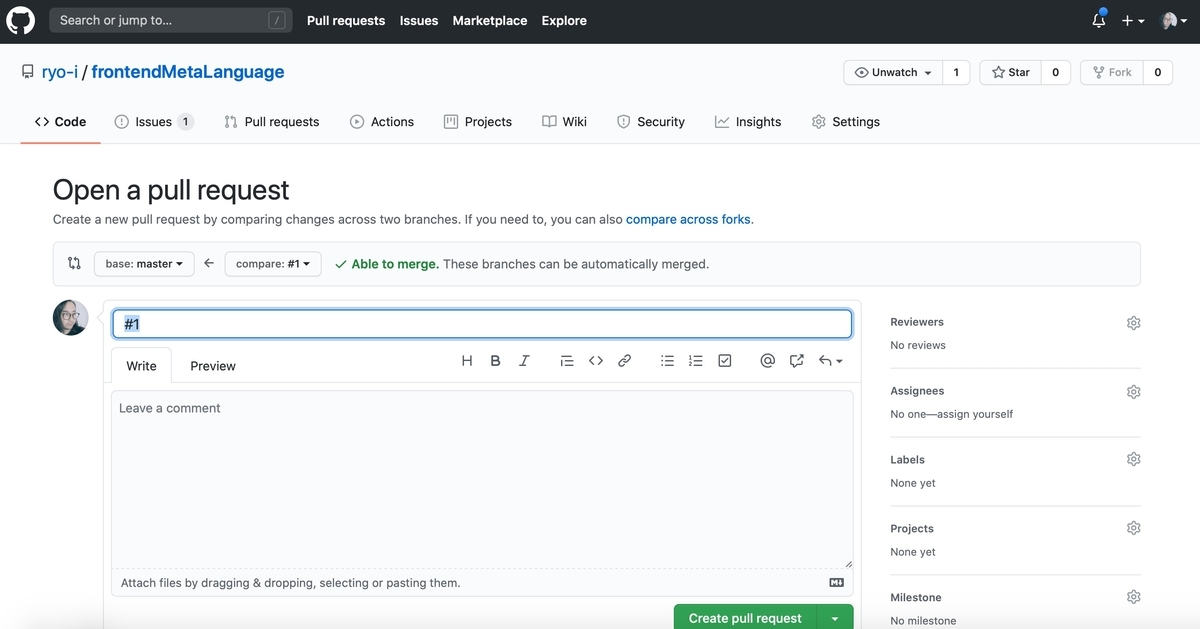The image size is (1200, 629).
Task: Switch to the repository Pull requests tab
Action: coord(271,122)
